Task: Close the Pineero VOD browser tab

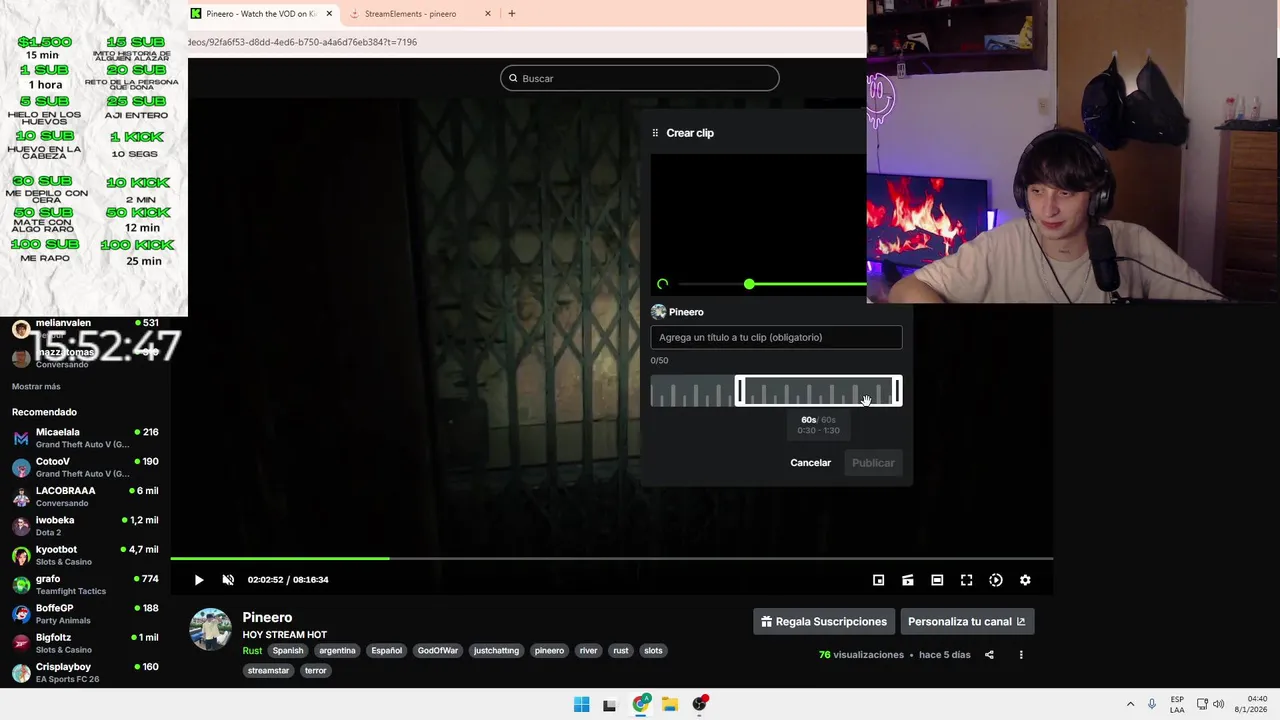Action: [329, 14]
